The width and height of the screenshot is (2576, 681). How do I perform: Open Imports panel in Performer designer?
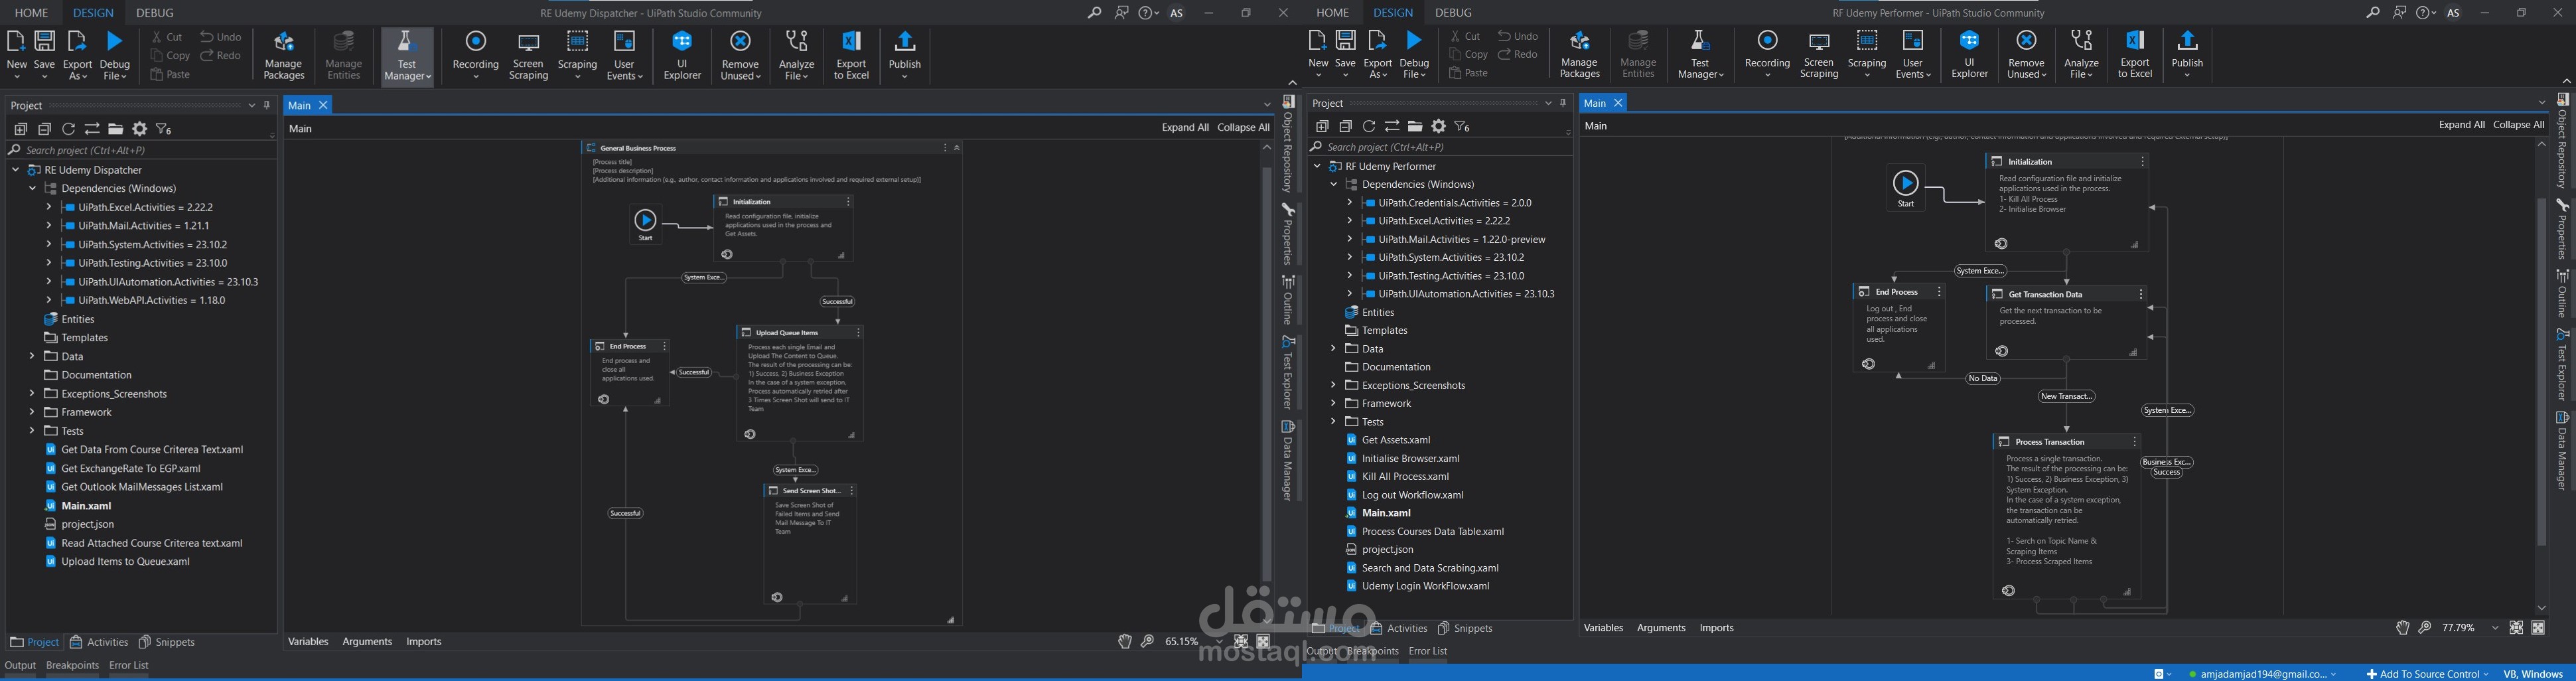point(1716,628)
